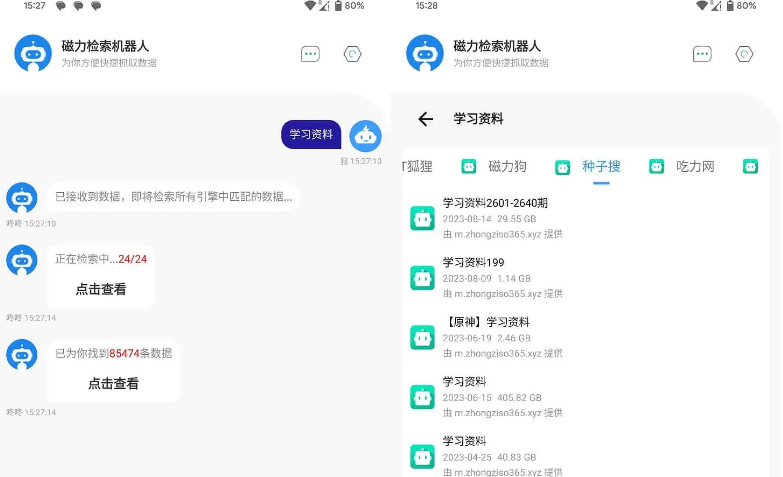This screenshot has height=477, width=783.
Task: Tap the 2023-06-19 2.46 GB details line
Action: (486, 338)
